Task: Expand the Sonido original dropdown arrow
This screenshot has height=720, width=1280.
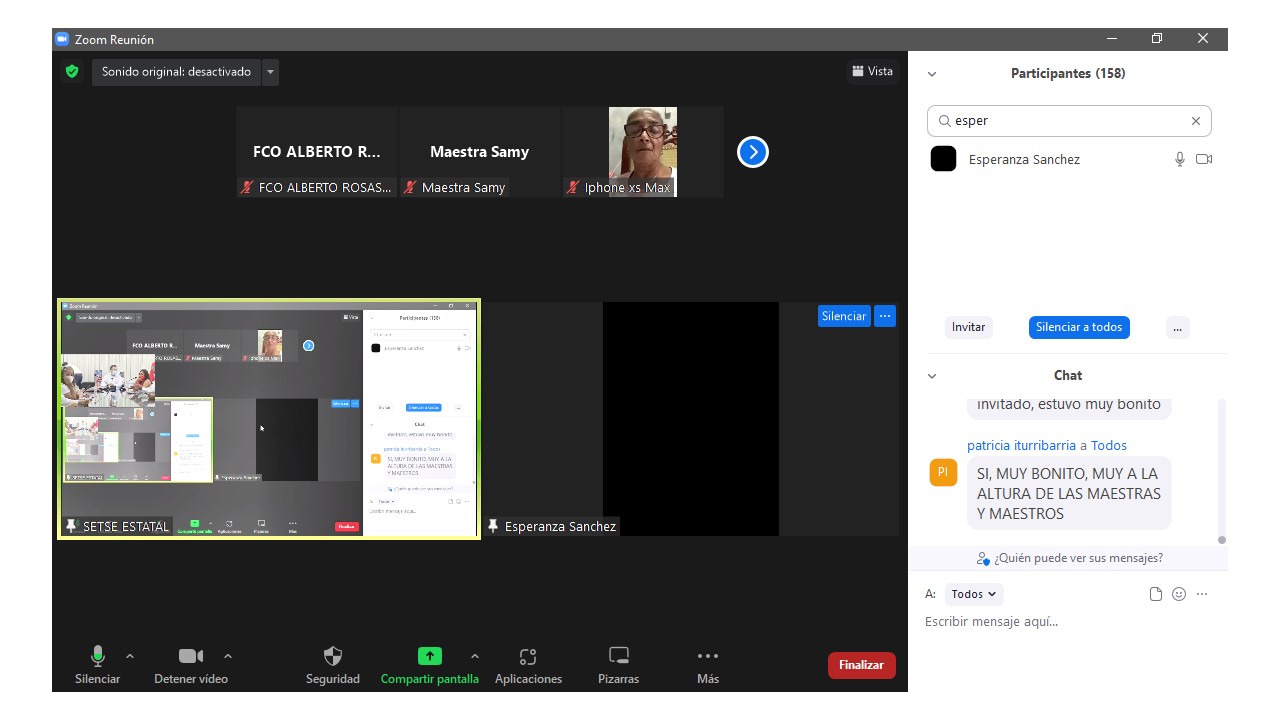Action: [x=270, y=72]
